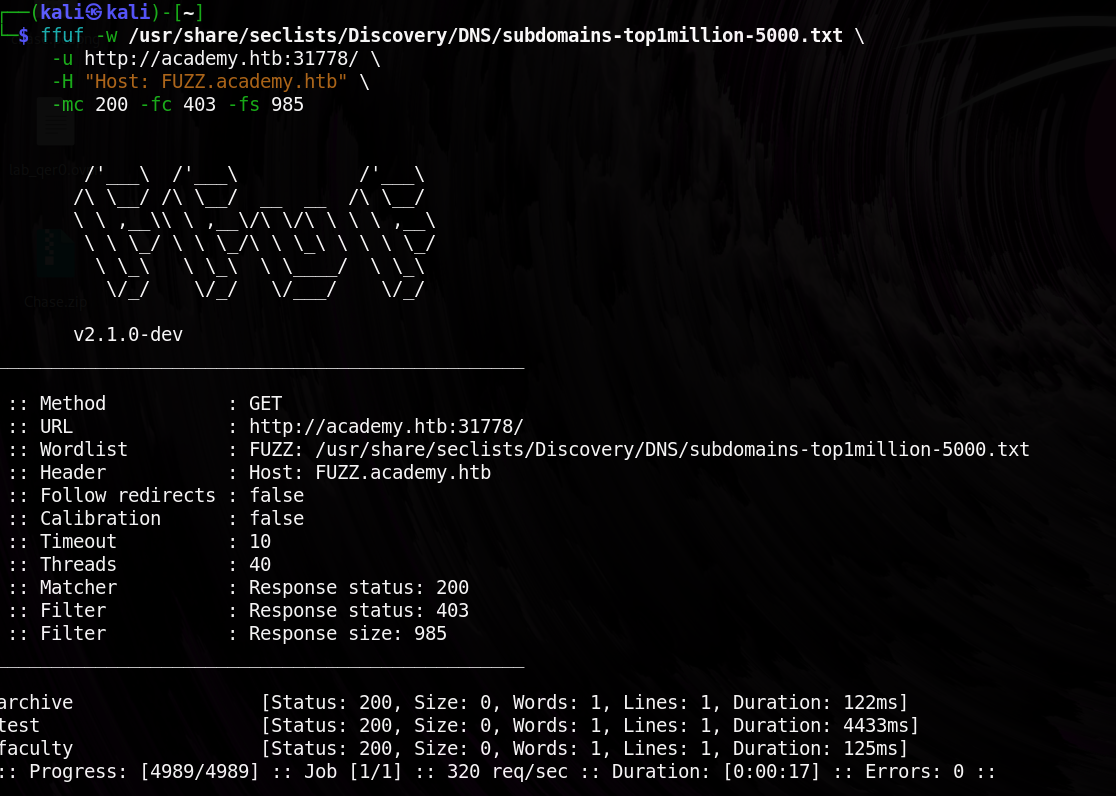Click the Threads value 40
This screenshot has width=1116, height=796.
[x=260, y=564]
